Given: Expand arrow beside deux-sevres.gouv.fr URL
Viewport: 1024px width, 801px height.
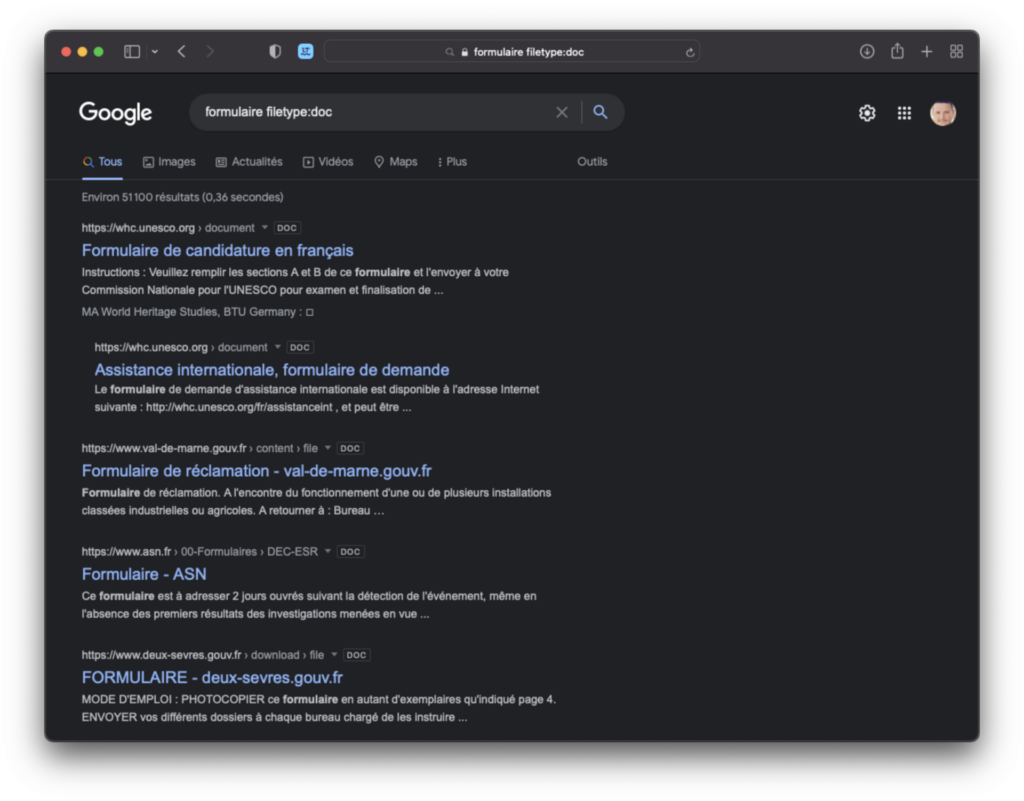Looking at the screenshot, I should (x=334, y=655).
